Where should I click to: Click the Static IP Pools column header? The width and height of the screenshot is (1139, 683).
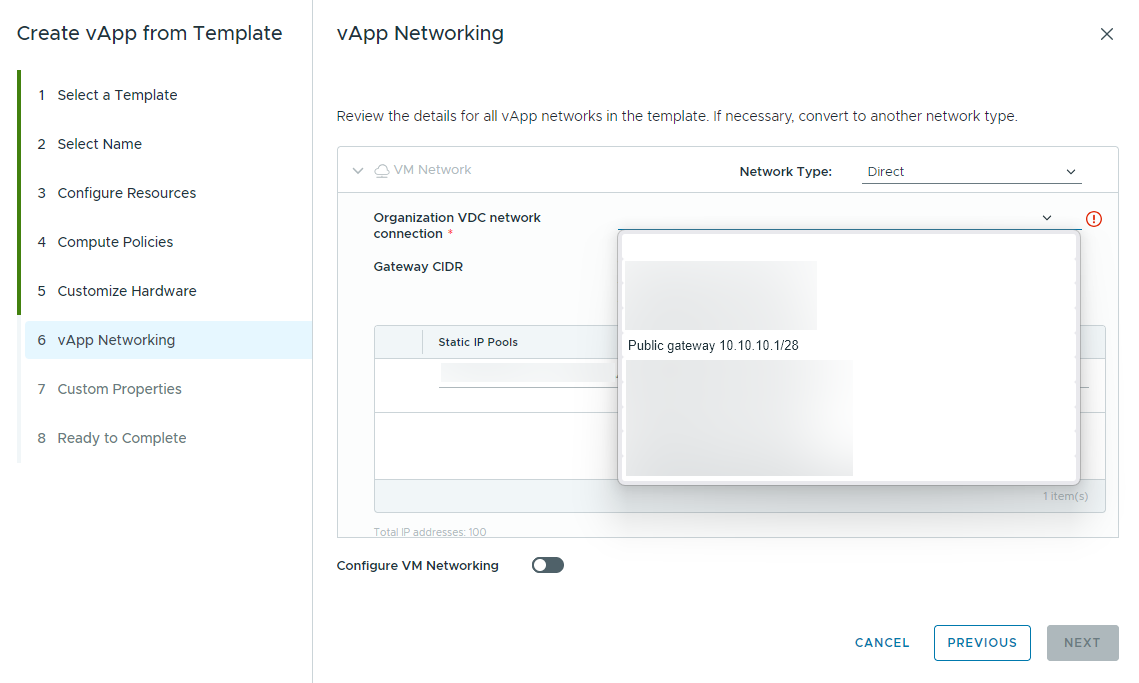click(477, 341)
